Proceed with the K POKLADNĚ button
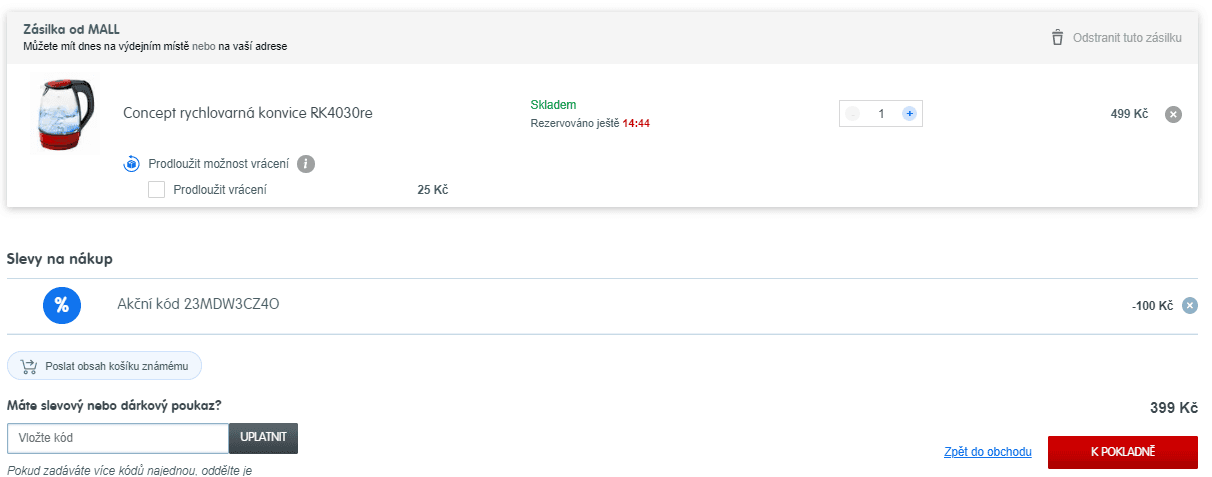The width and height of the screenshot is (1212, 477). click(x=1122, y=452)
